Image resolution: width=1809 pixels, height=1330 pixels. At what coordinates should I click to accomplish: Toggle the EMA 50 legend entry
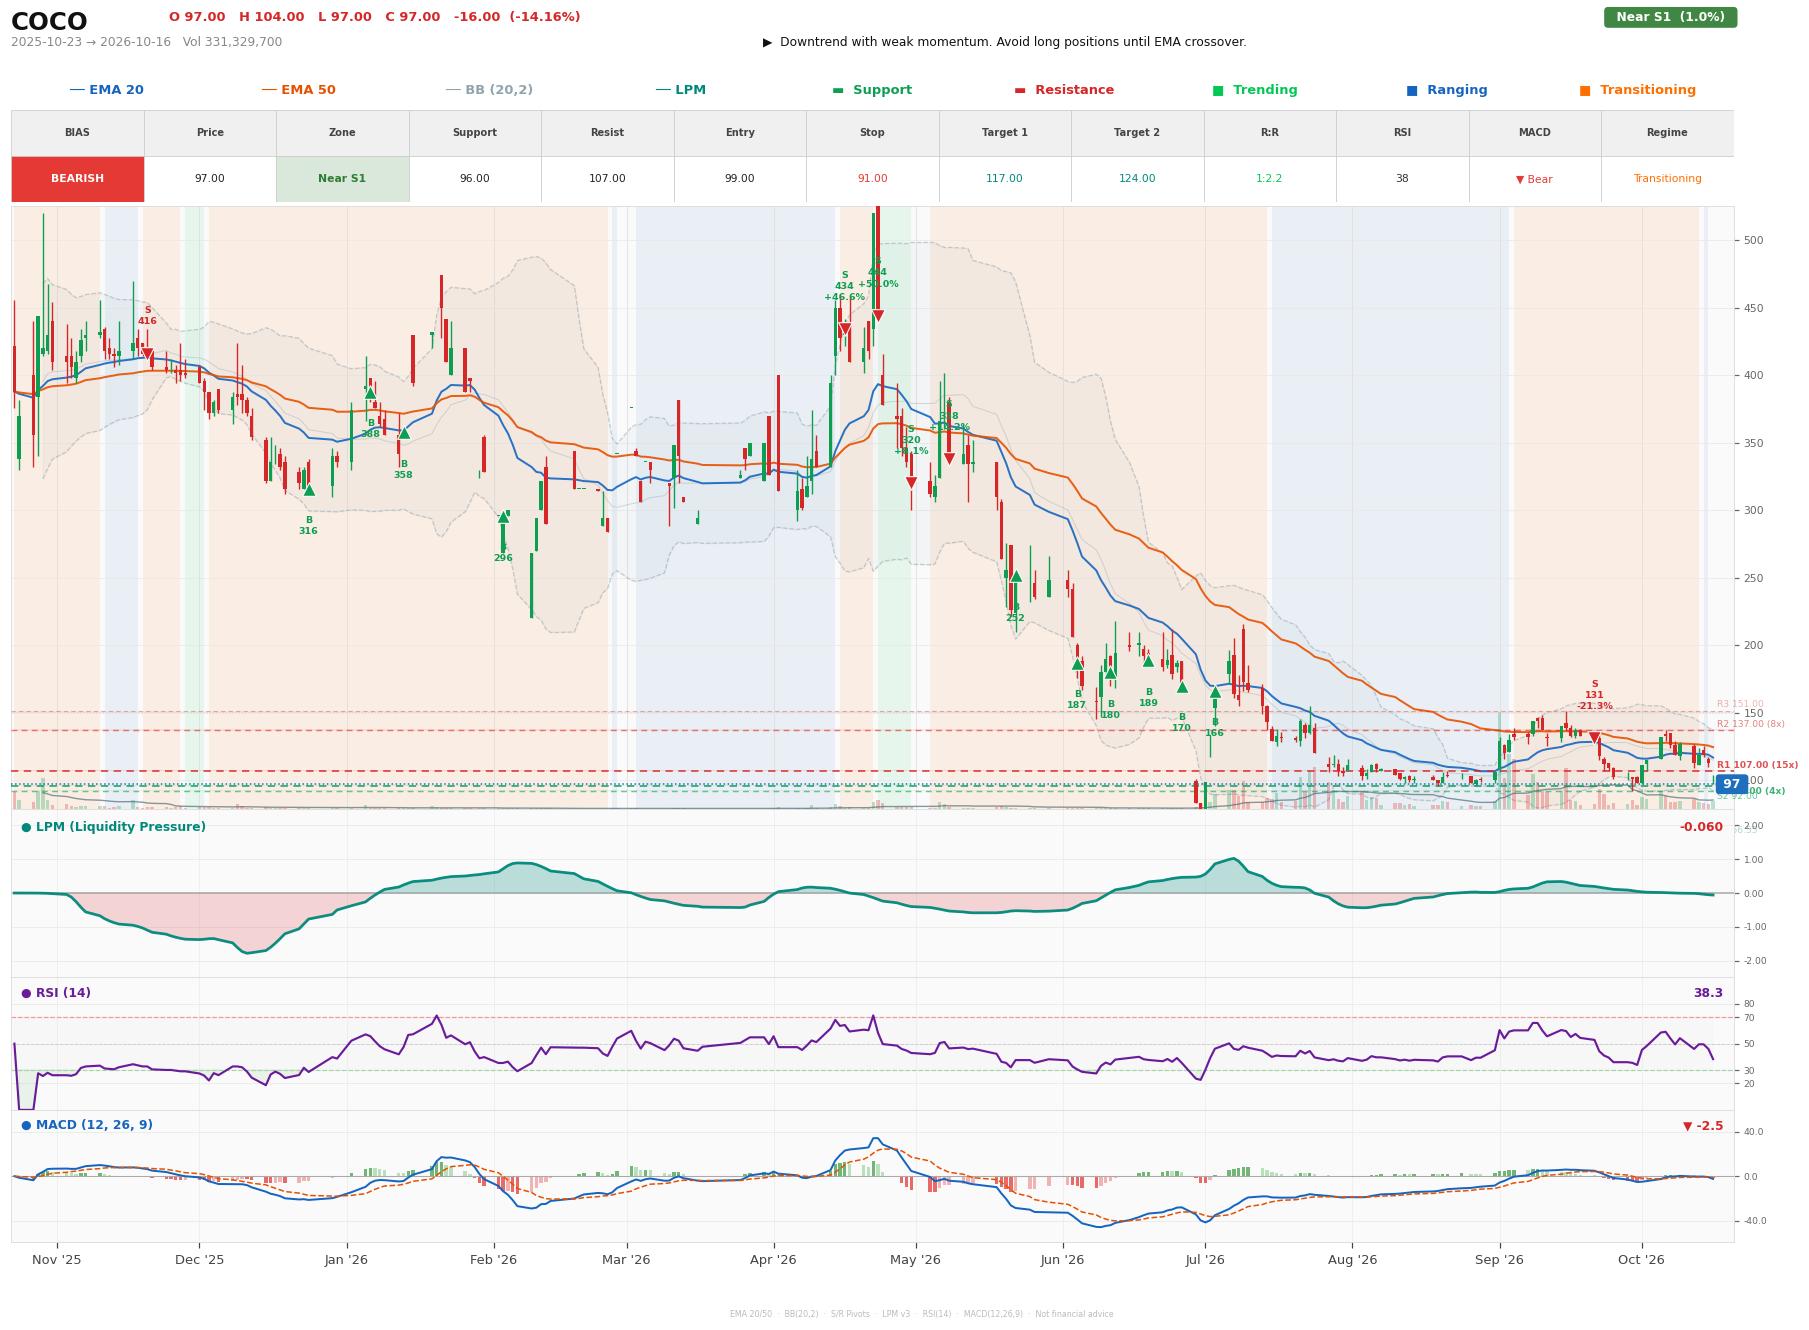[x=298, y=90]
